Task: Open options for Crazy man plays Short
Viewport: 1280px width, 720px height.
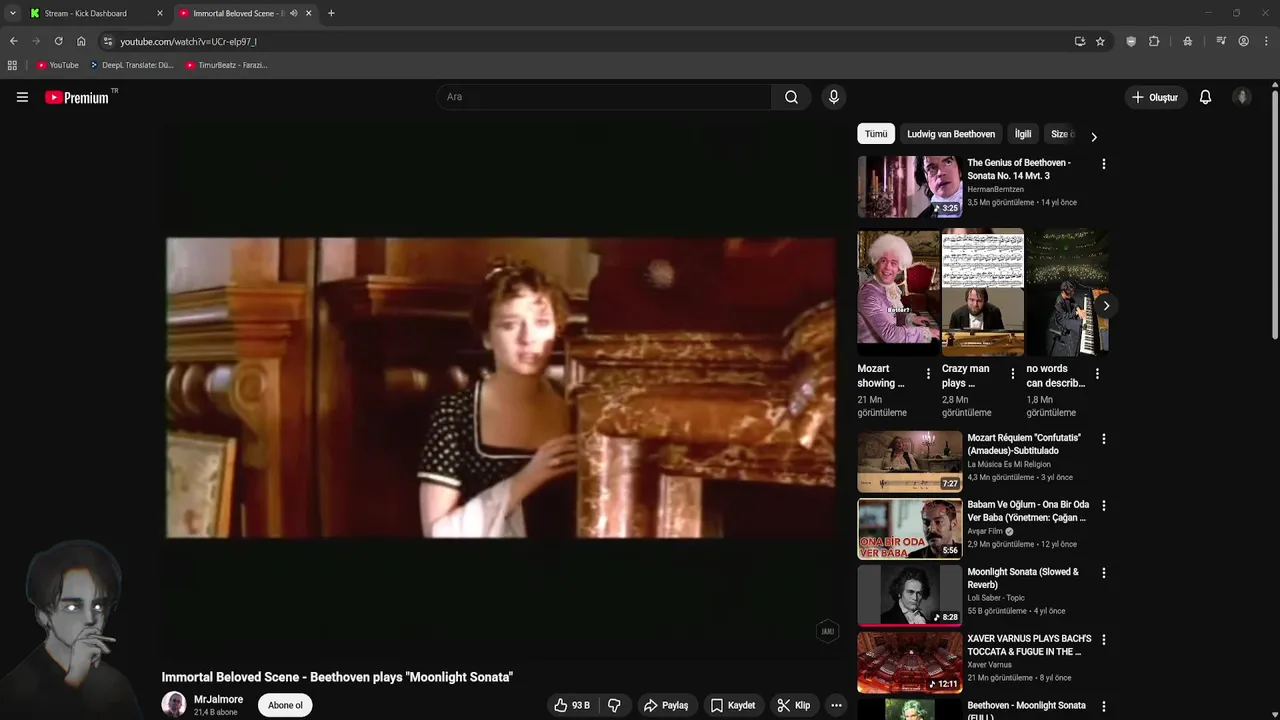Action: [1012, 374]
